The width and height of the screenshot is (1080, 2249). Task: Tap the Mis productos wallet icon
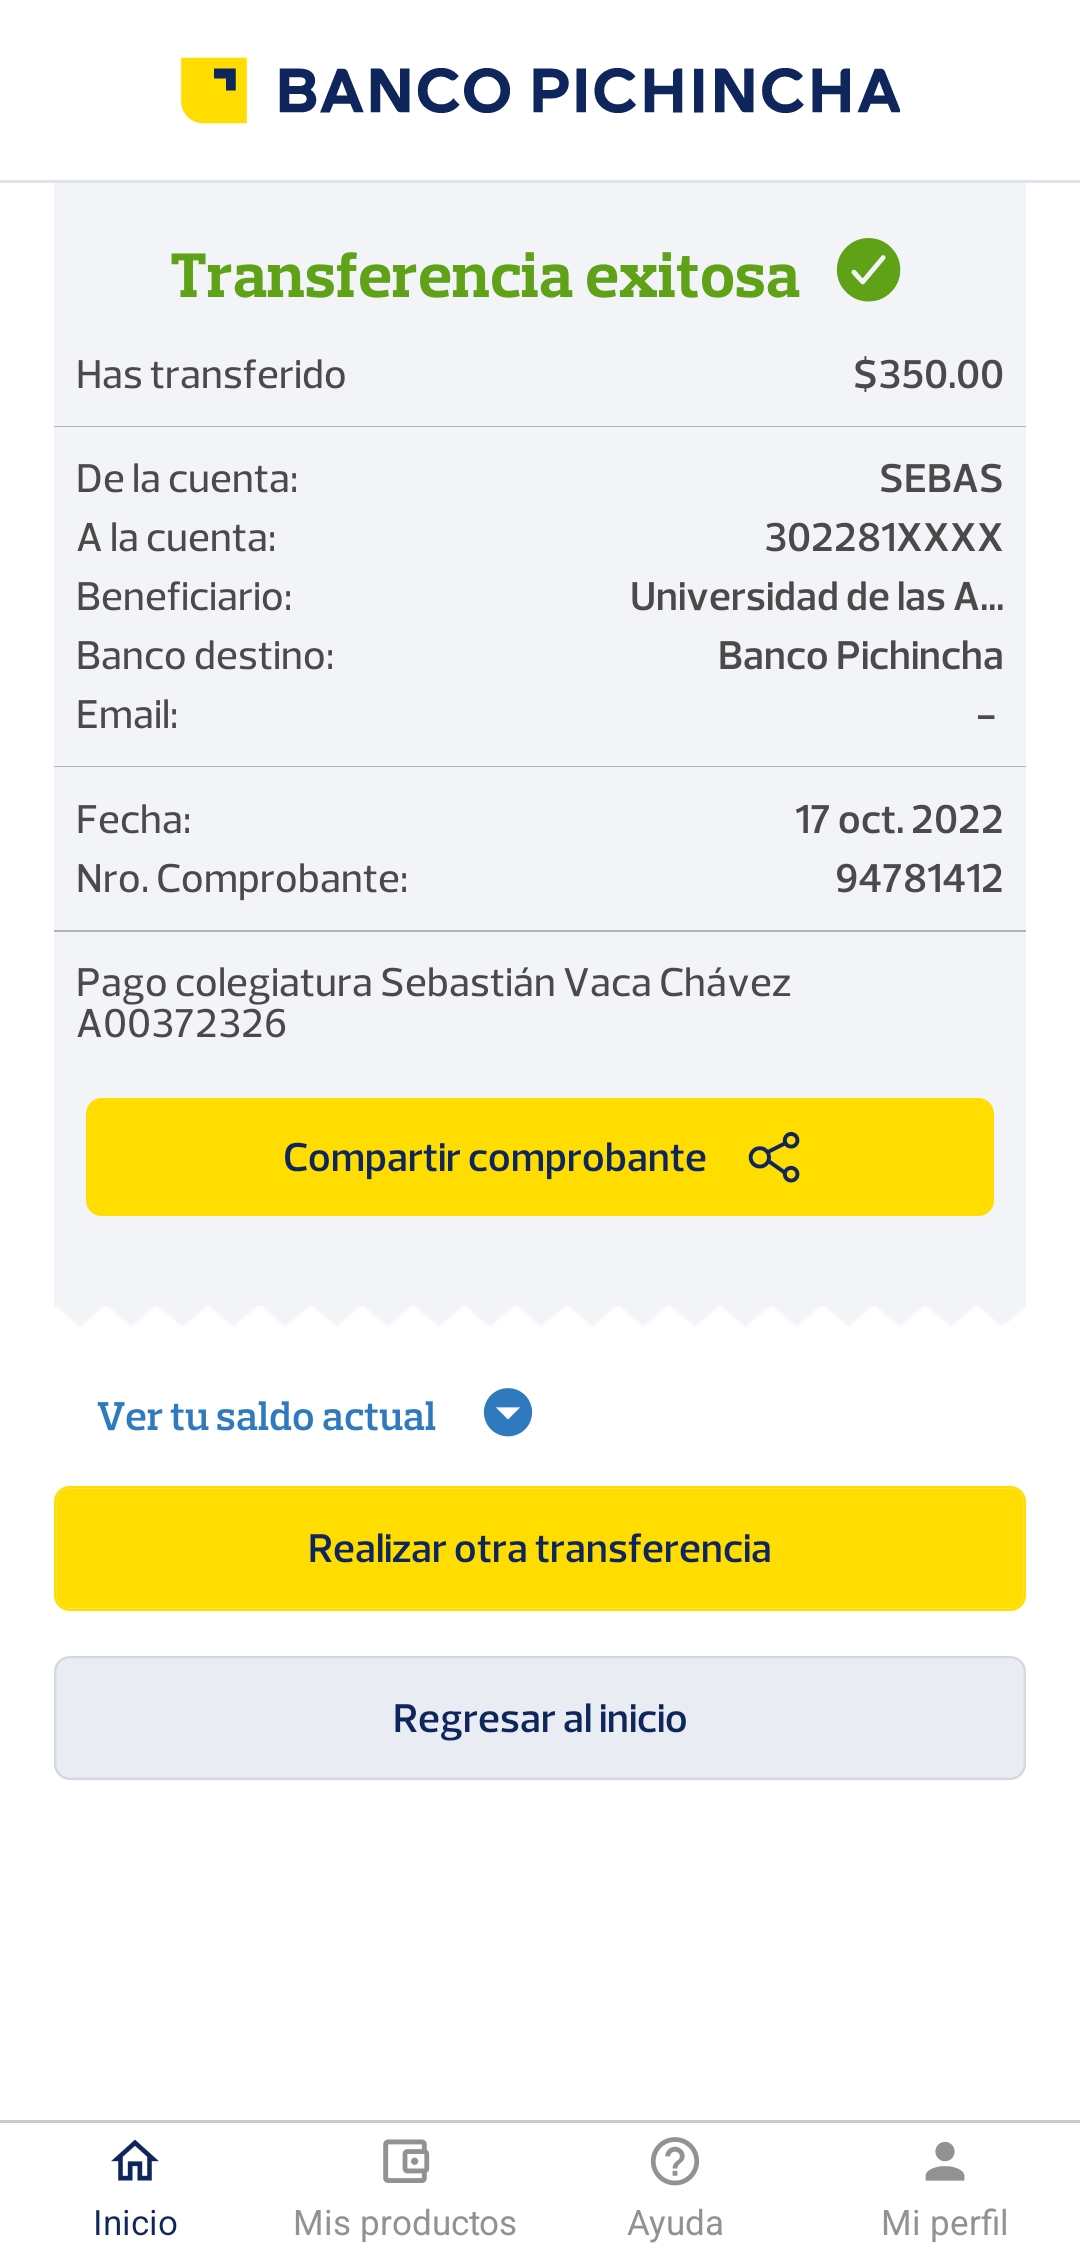(x=405, y=2161)
